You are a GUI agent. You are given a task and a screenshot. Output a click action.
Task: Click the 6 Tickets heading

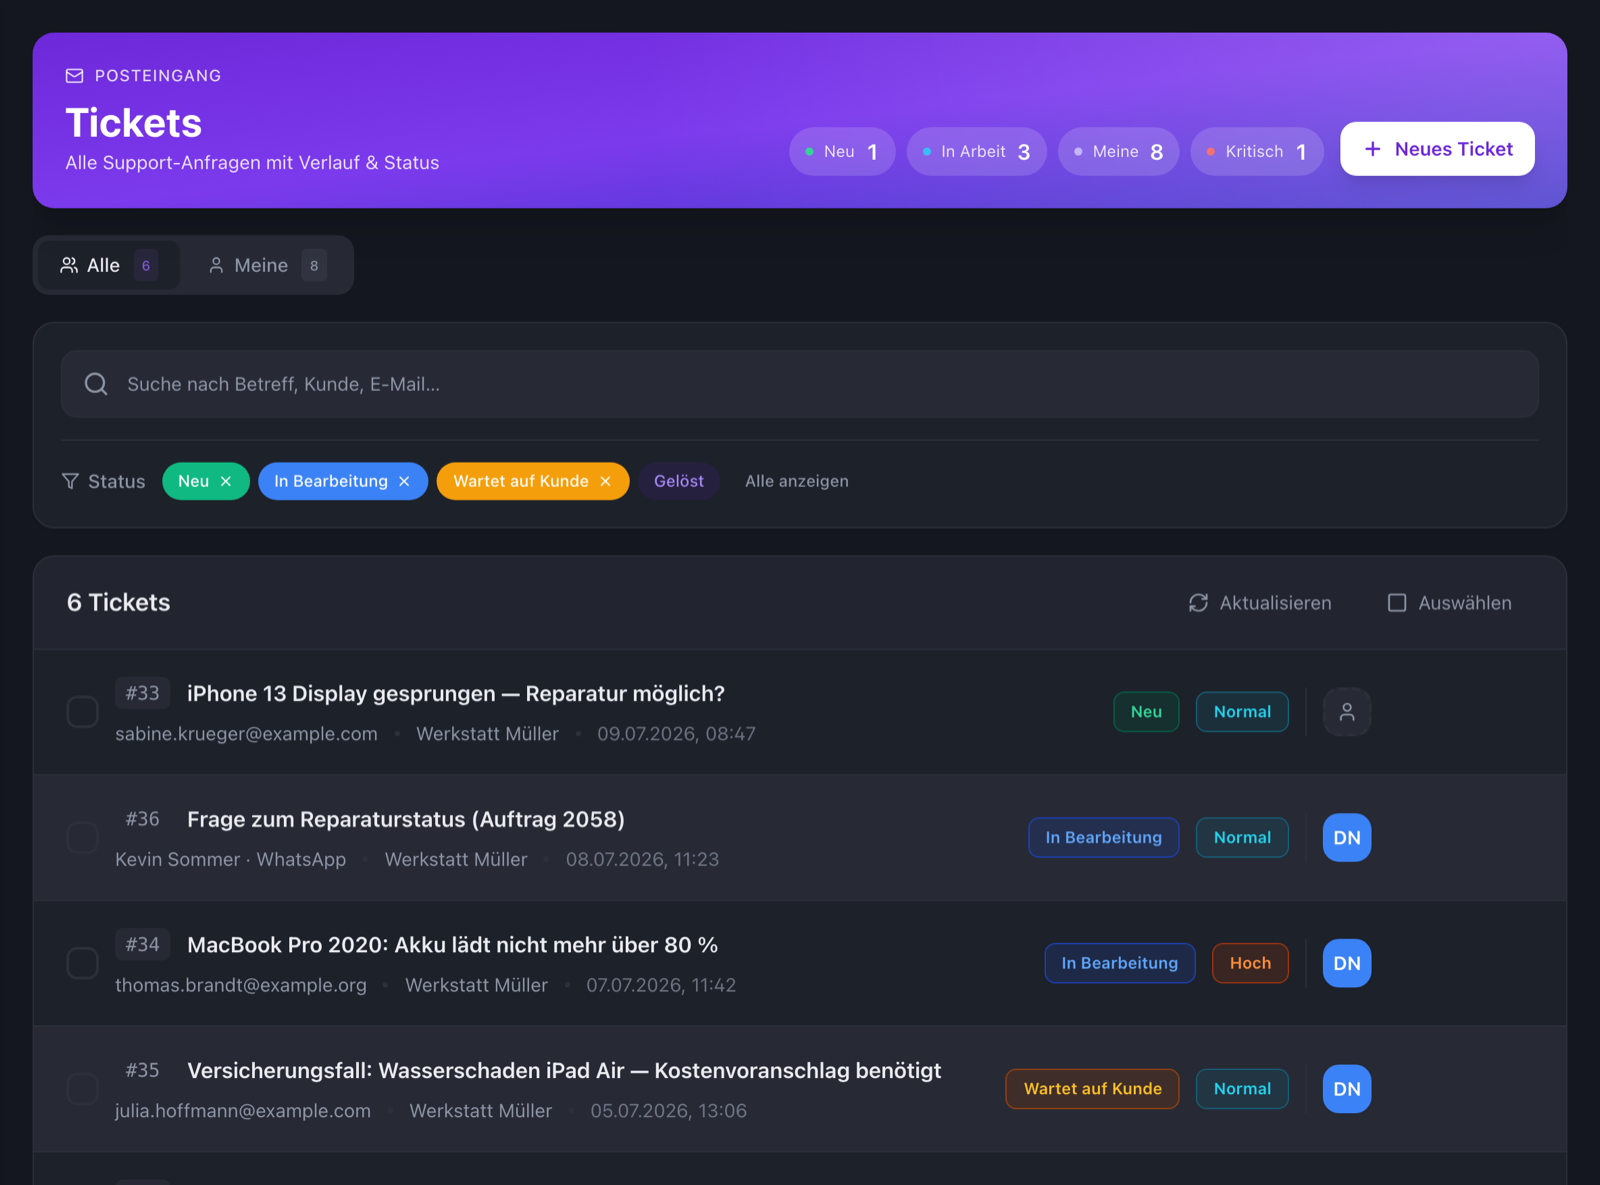point(118,603)
